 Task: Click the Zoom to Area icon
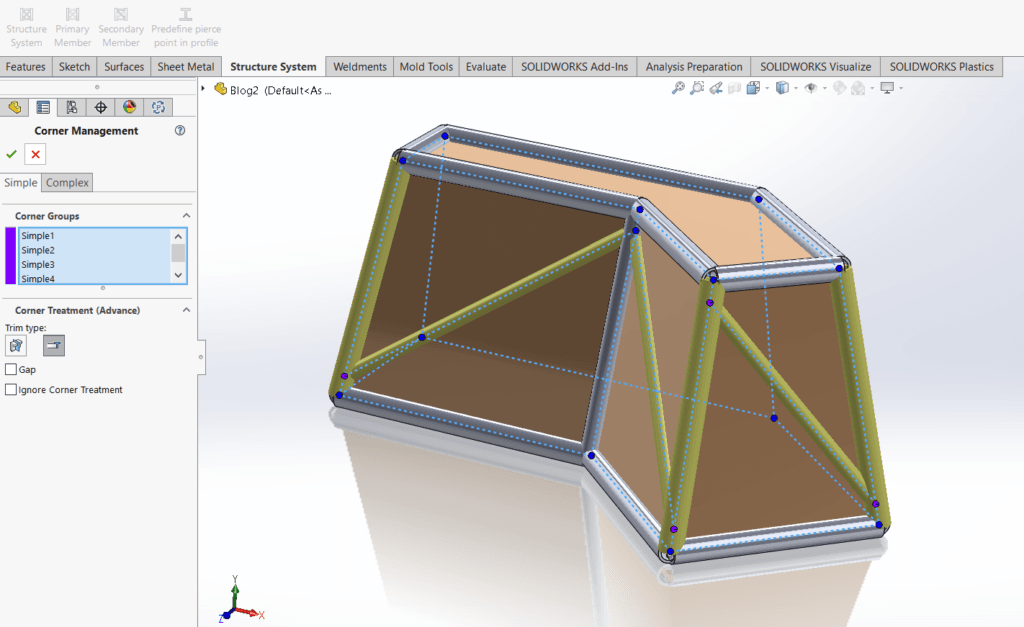click(697, 88)
